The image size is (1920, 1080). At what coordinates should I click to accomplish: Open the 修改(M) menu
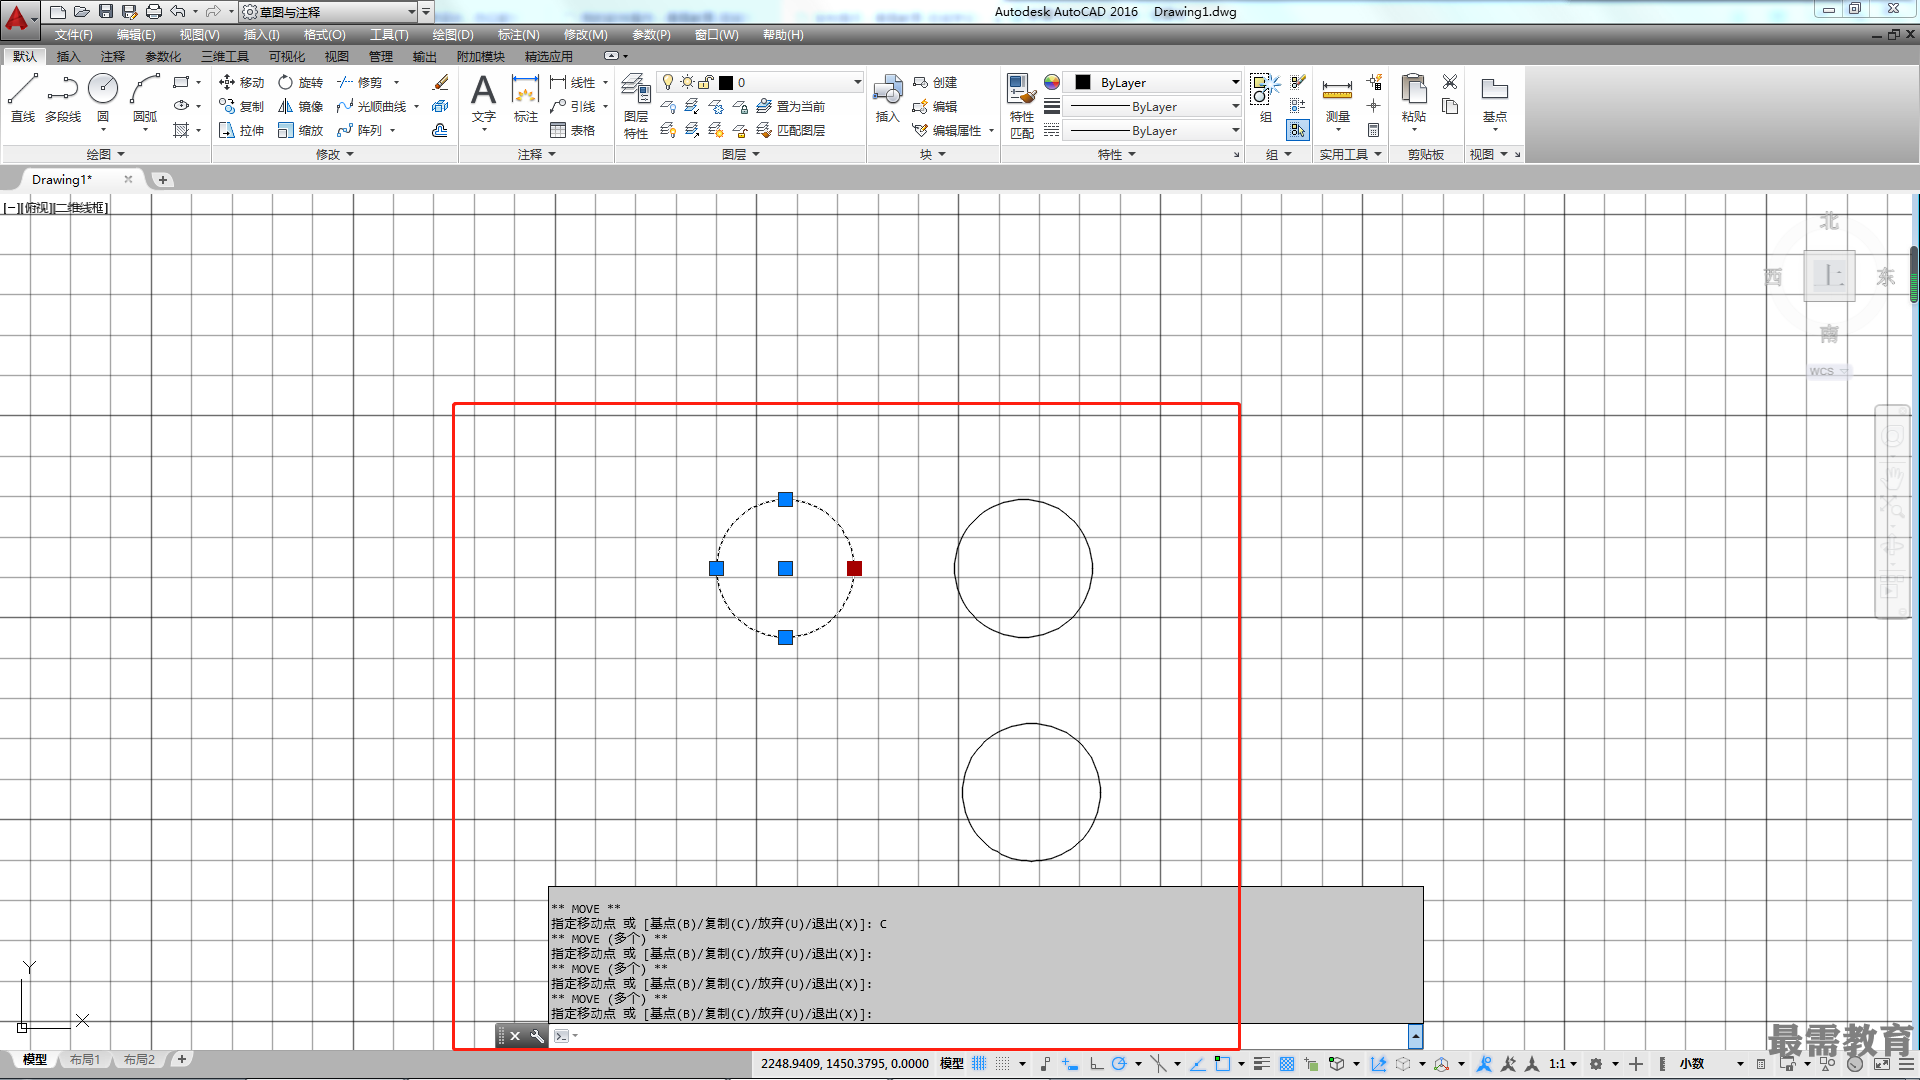(585, 35)
